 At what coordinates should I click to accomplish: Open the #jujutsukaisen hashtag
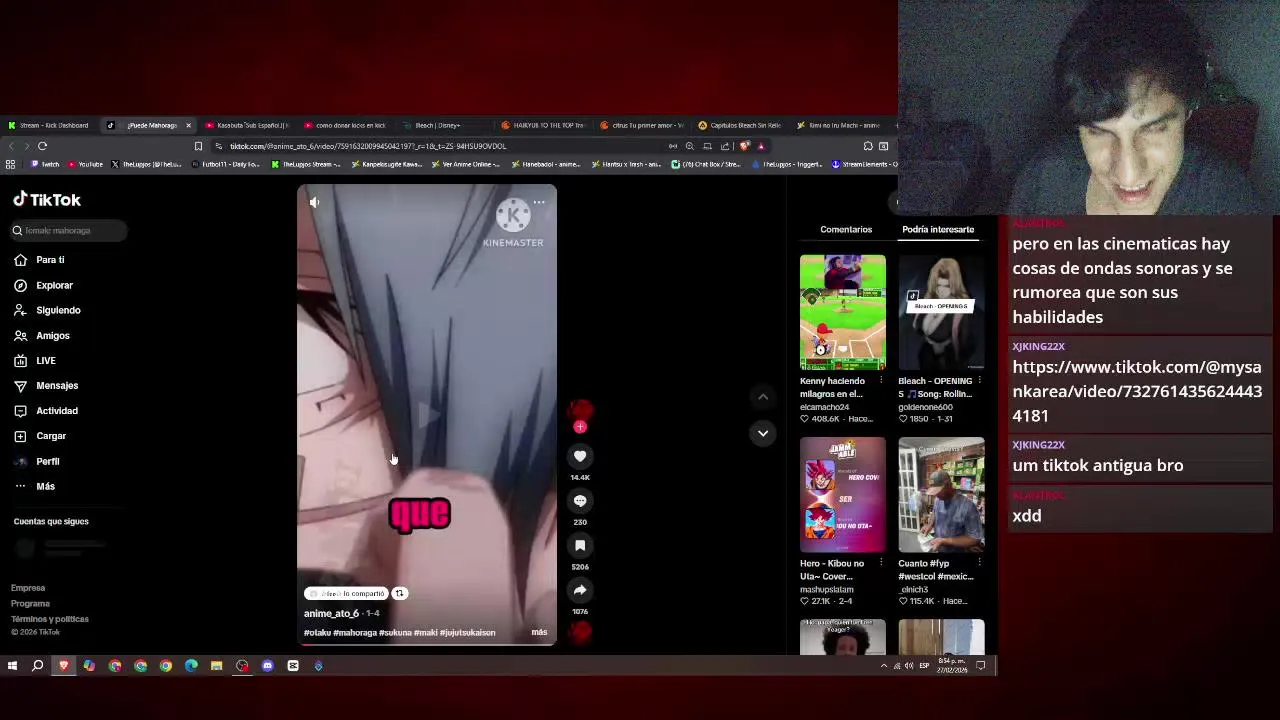pos(467,632)
